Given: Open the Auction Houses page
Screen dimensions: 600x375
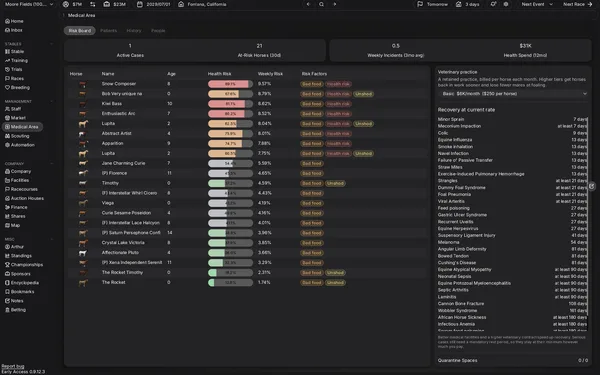Looking at the screenshot, I should click(x=24, y=198).
